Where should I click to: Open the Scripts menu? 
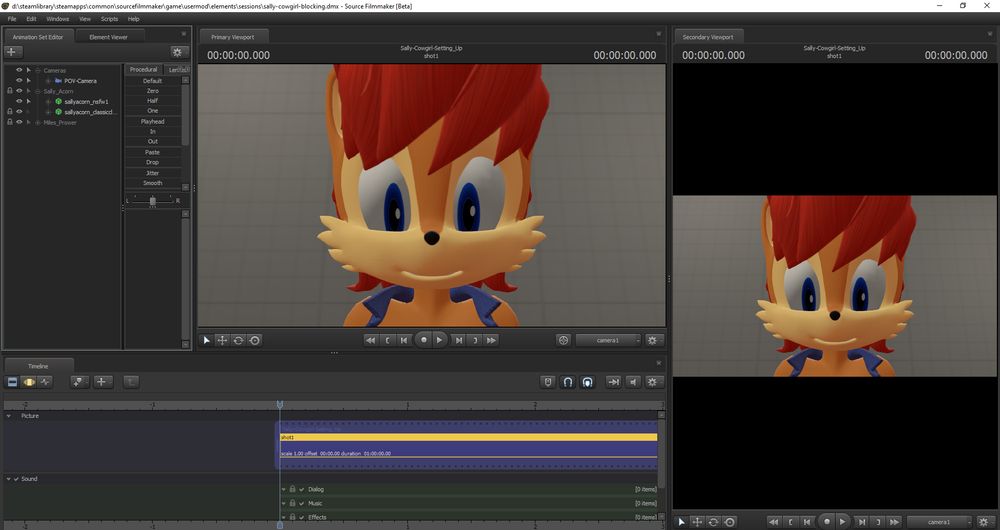click(109, 18)
